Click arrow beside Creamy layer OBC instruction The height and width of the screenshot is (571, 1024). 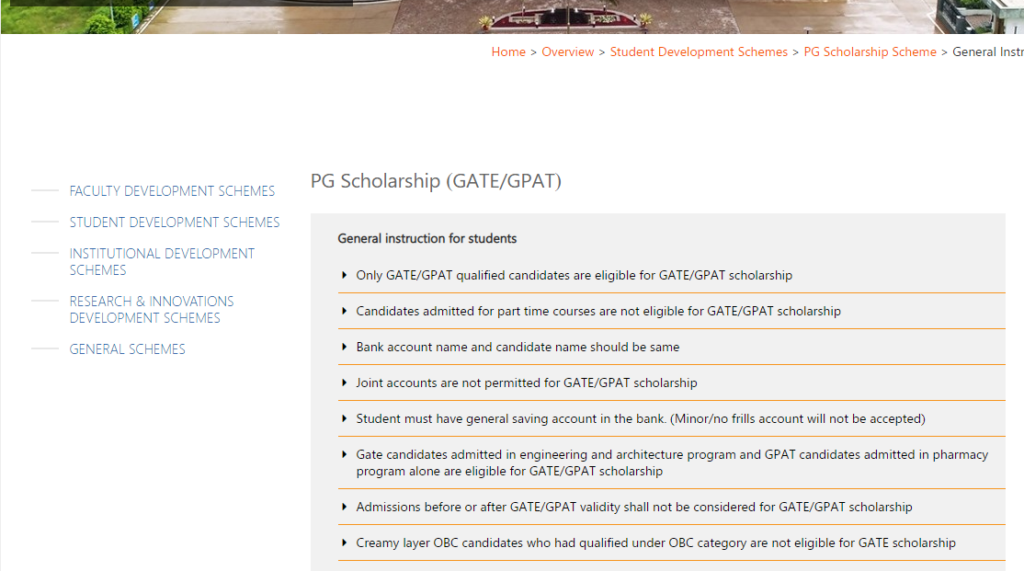[344, 543]
